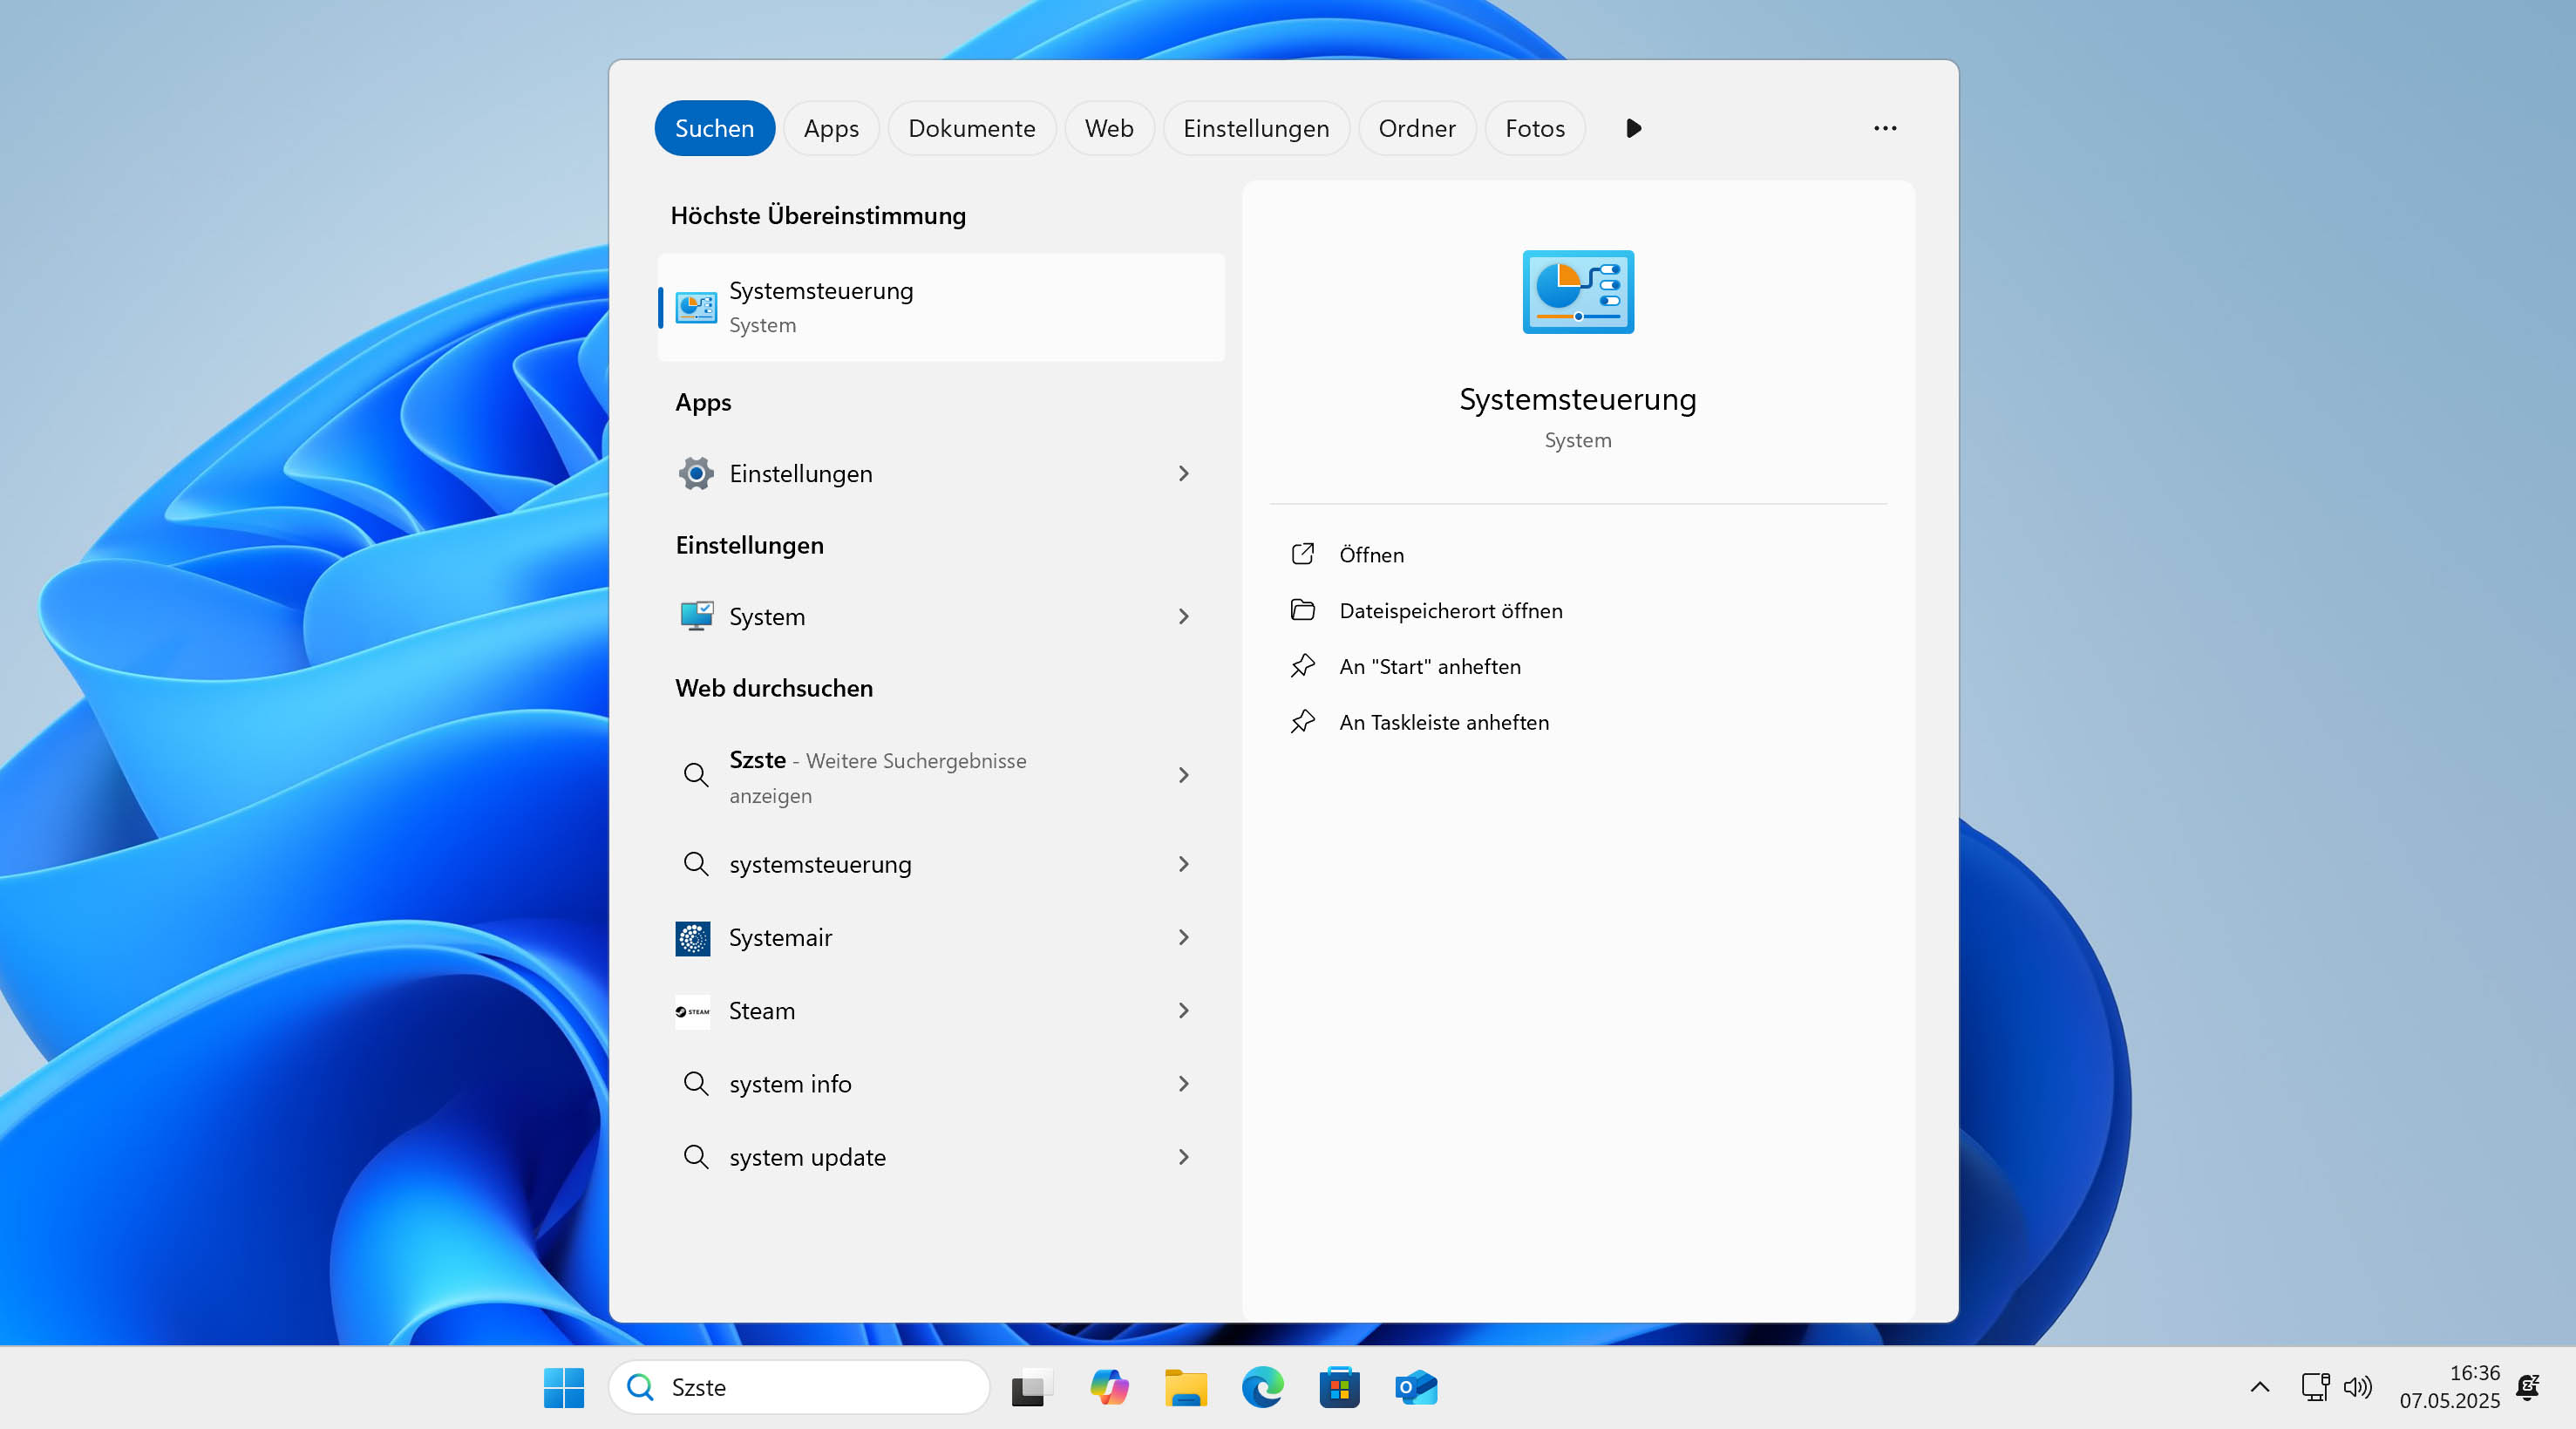The height and width of the screenshot is (1429, 2576).
Task: Select the Suchen filter tab
Action: [714, 128]
